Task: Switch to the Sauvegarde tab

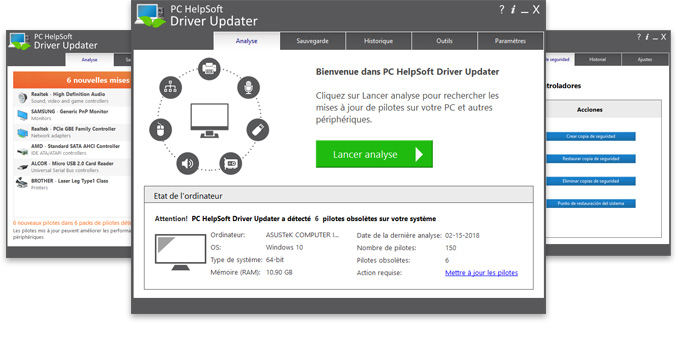Action: pyautogui.click(x=313, y=41)
